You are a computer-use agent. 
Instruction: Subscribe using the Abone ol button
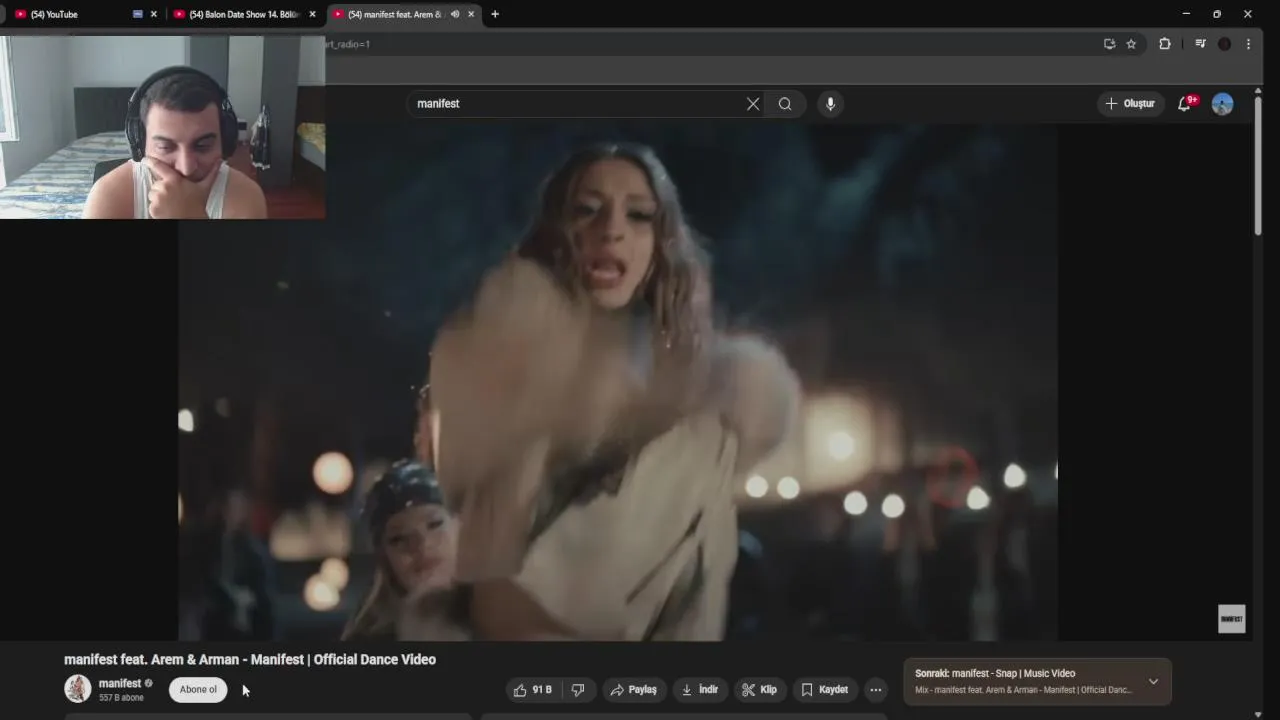coord(198,690)
